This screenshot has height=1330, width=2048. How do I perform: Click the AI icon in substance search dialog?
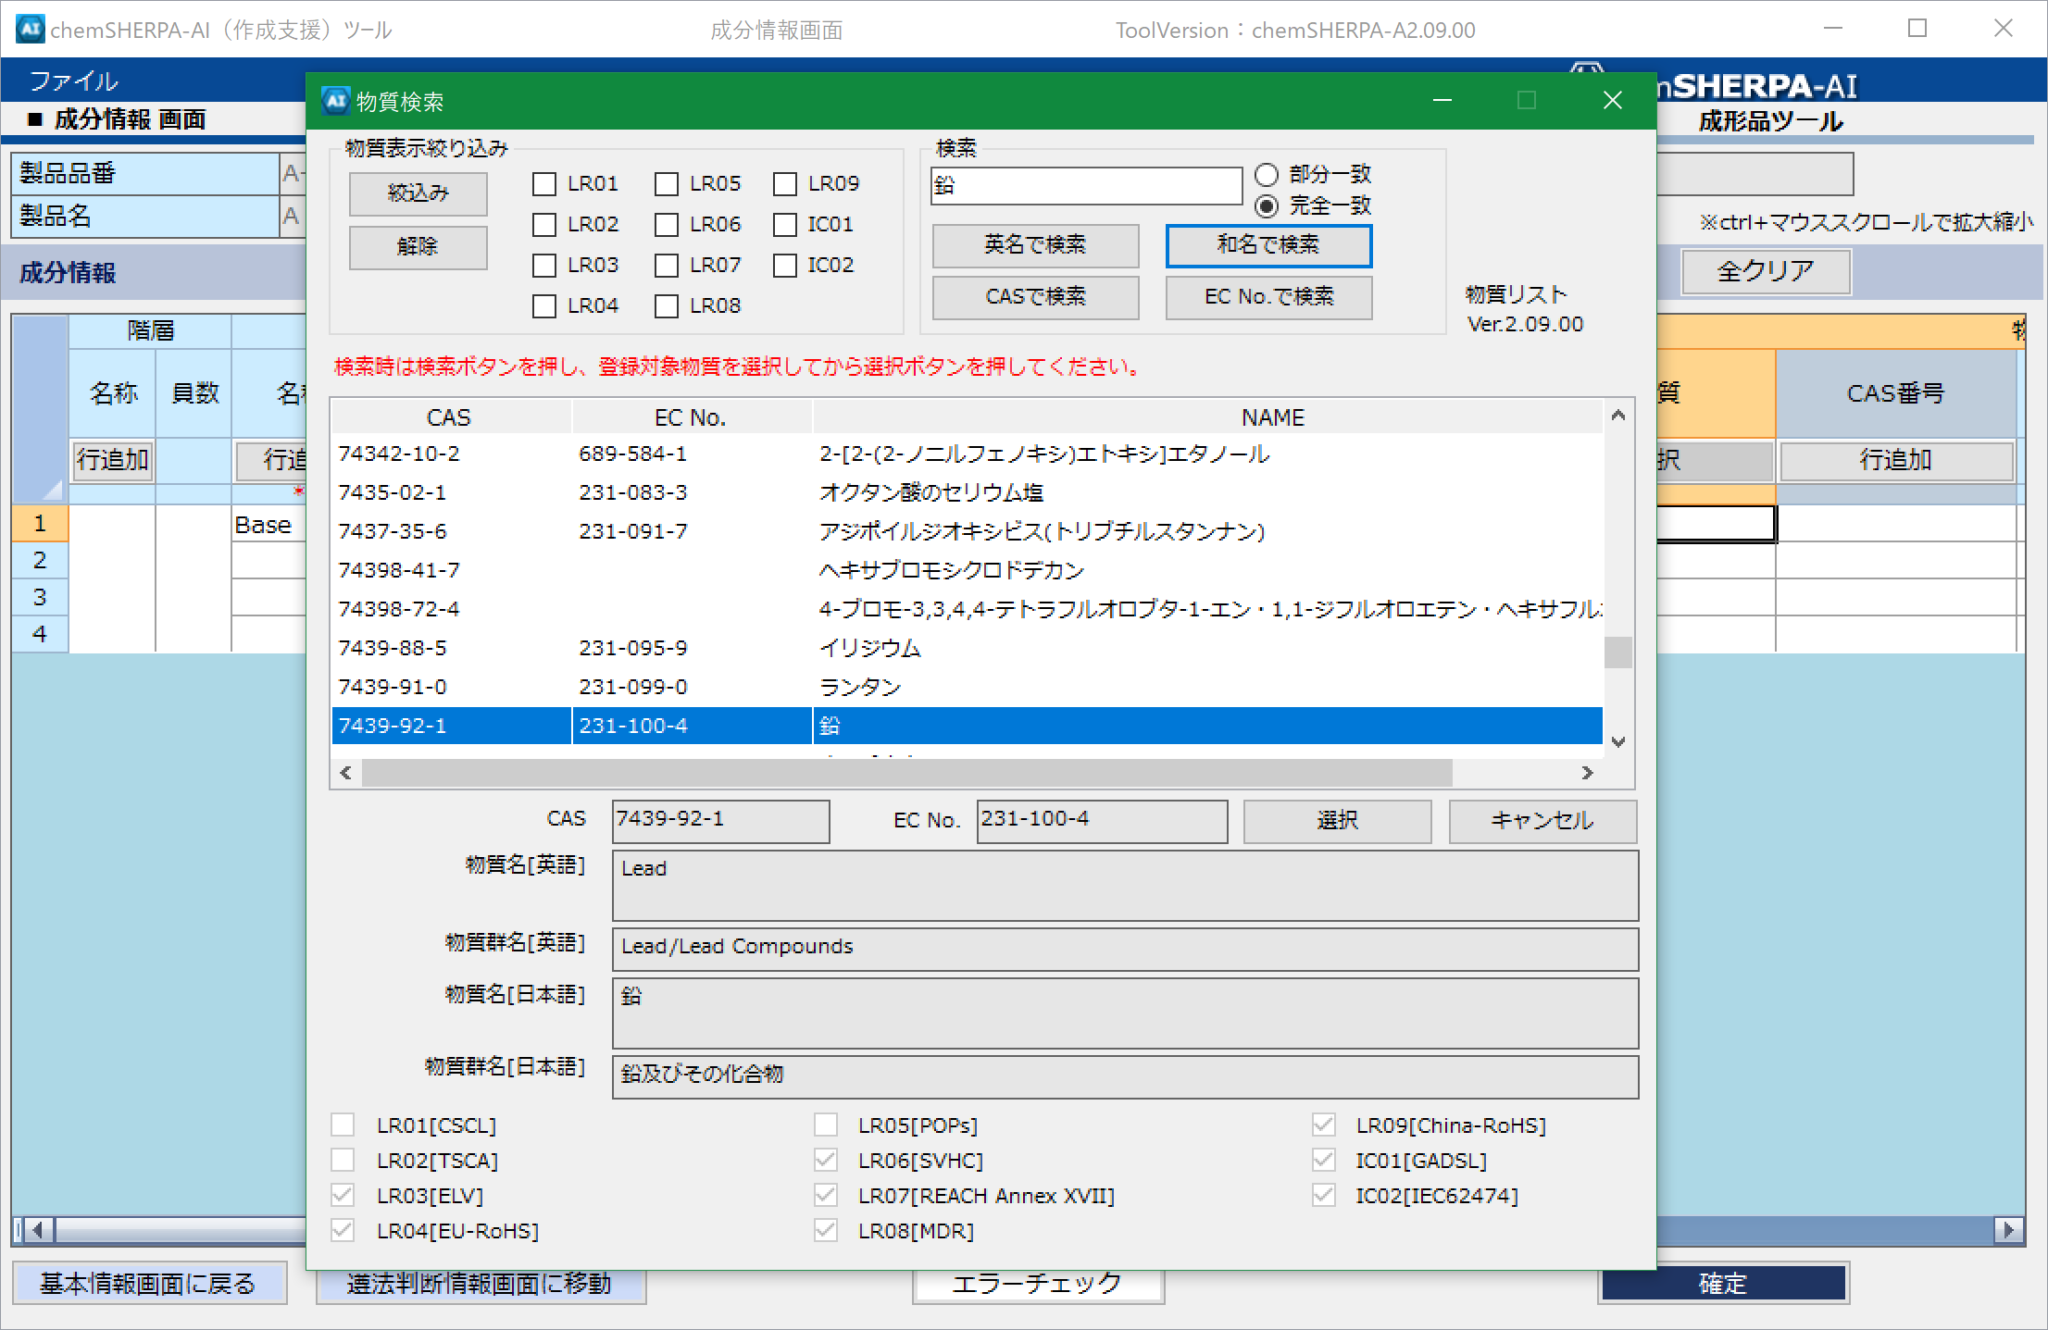click(335, 100)
